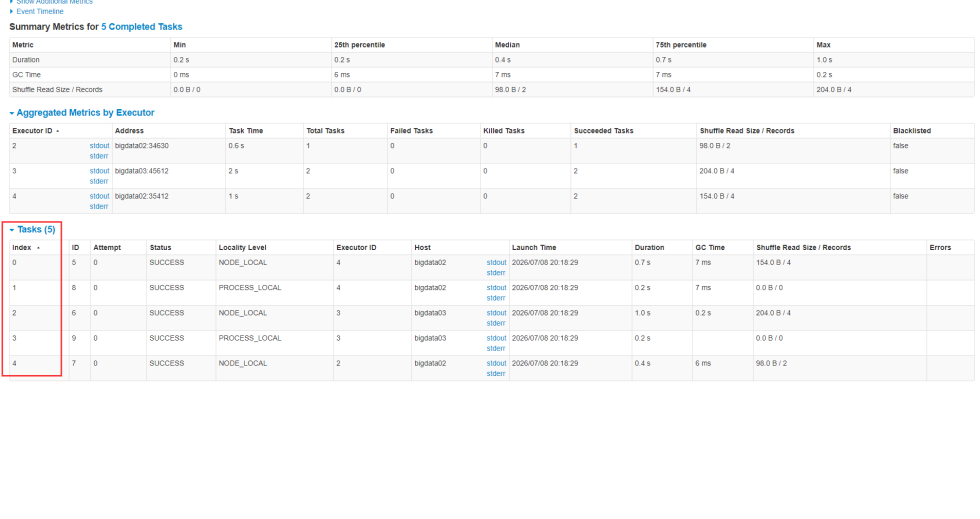The height and width of the screenshot is (519, 980).
Task: Click sort arrow on Index column header
Action: click(x=39, y=247)
